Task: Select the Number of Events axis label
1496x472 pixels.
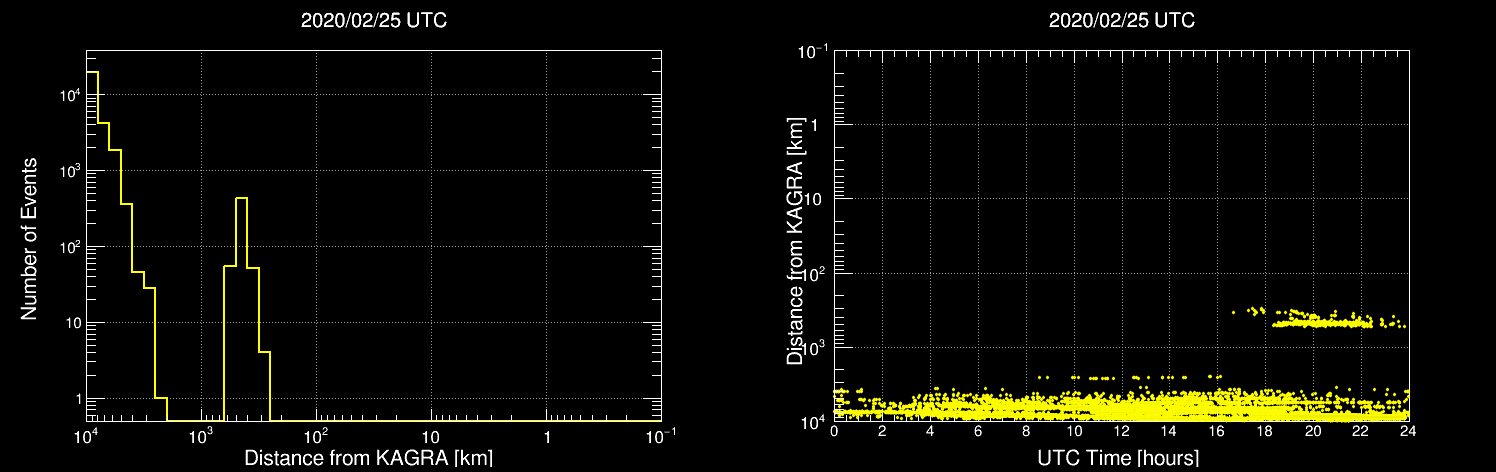Action: pos(29,238)
